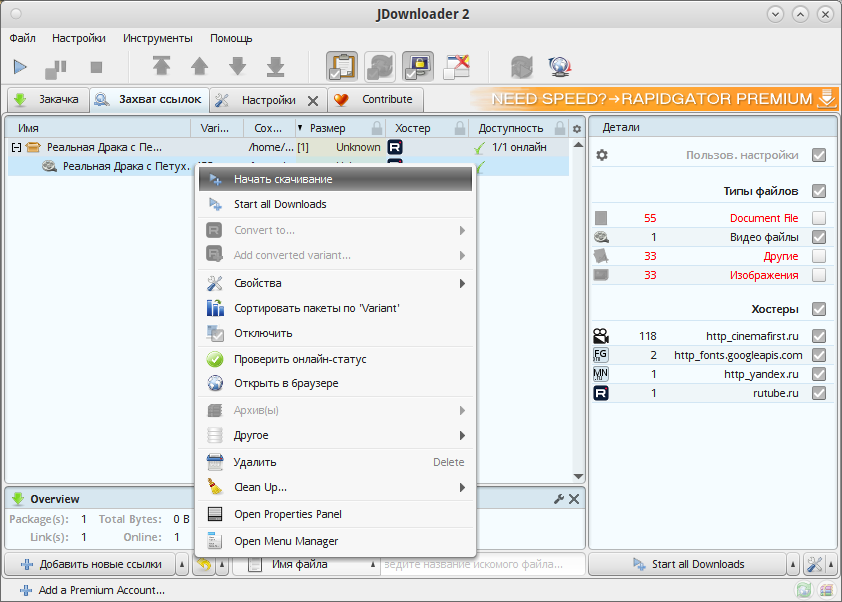Screen dimensions: 842x602
Task: Click Добавить новые ссылки button
Action: click(x=90, y=564)
